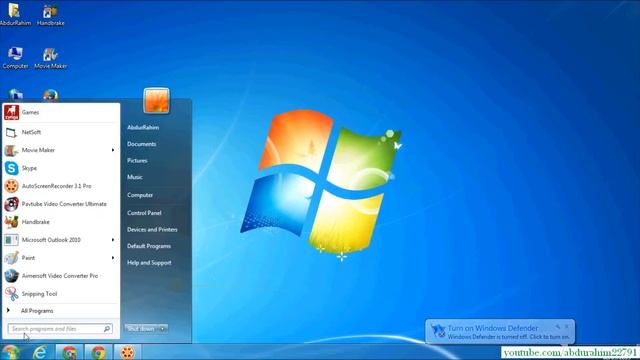Open Help and Support
Screen dimensions: 640x360
[x=149, y=263]
